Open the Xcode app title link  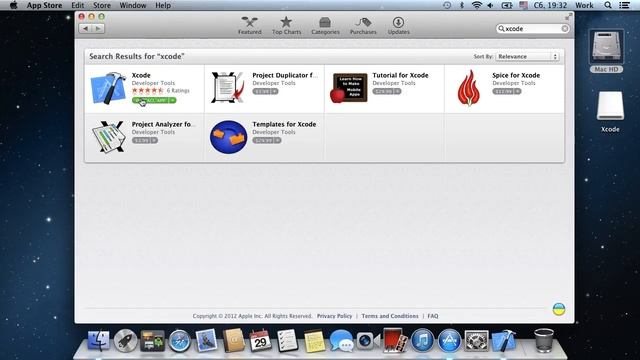point(141,75)
